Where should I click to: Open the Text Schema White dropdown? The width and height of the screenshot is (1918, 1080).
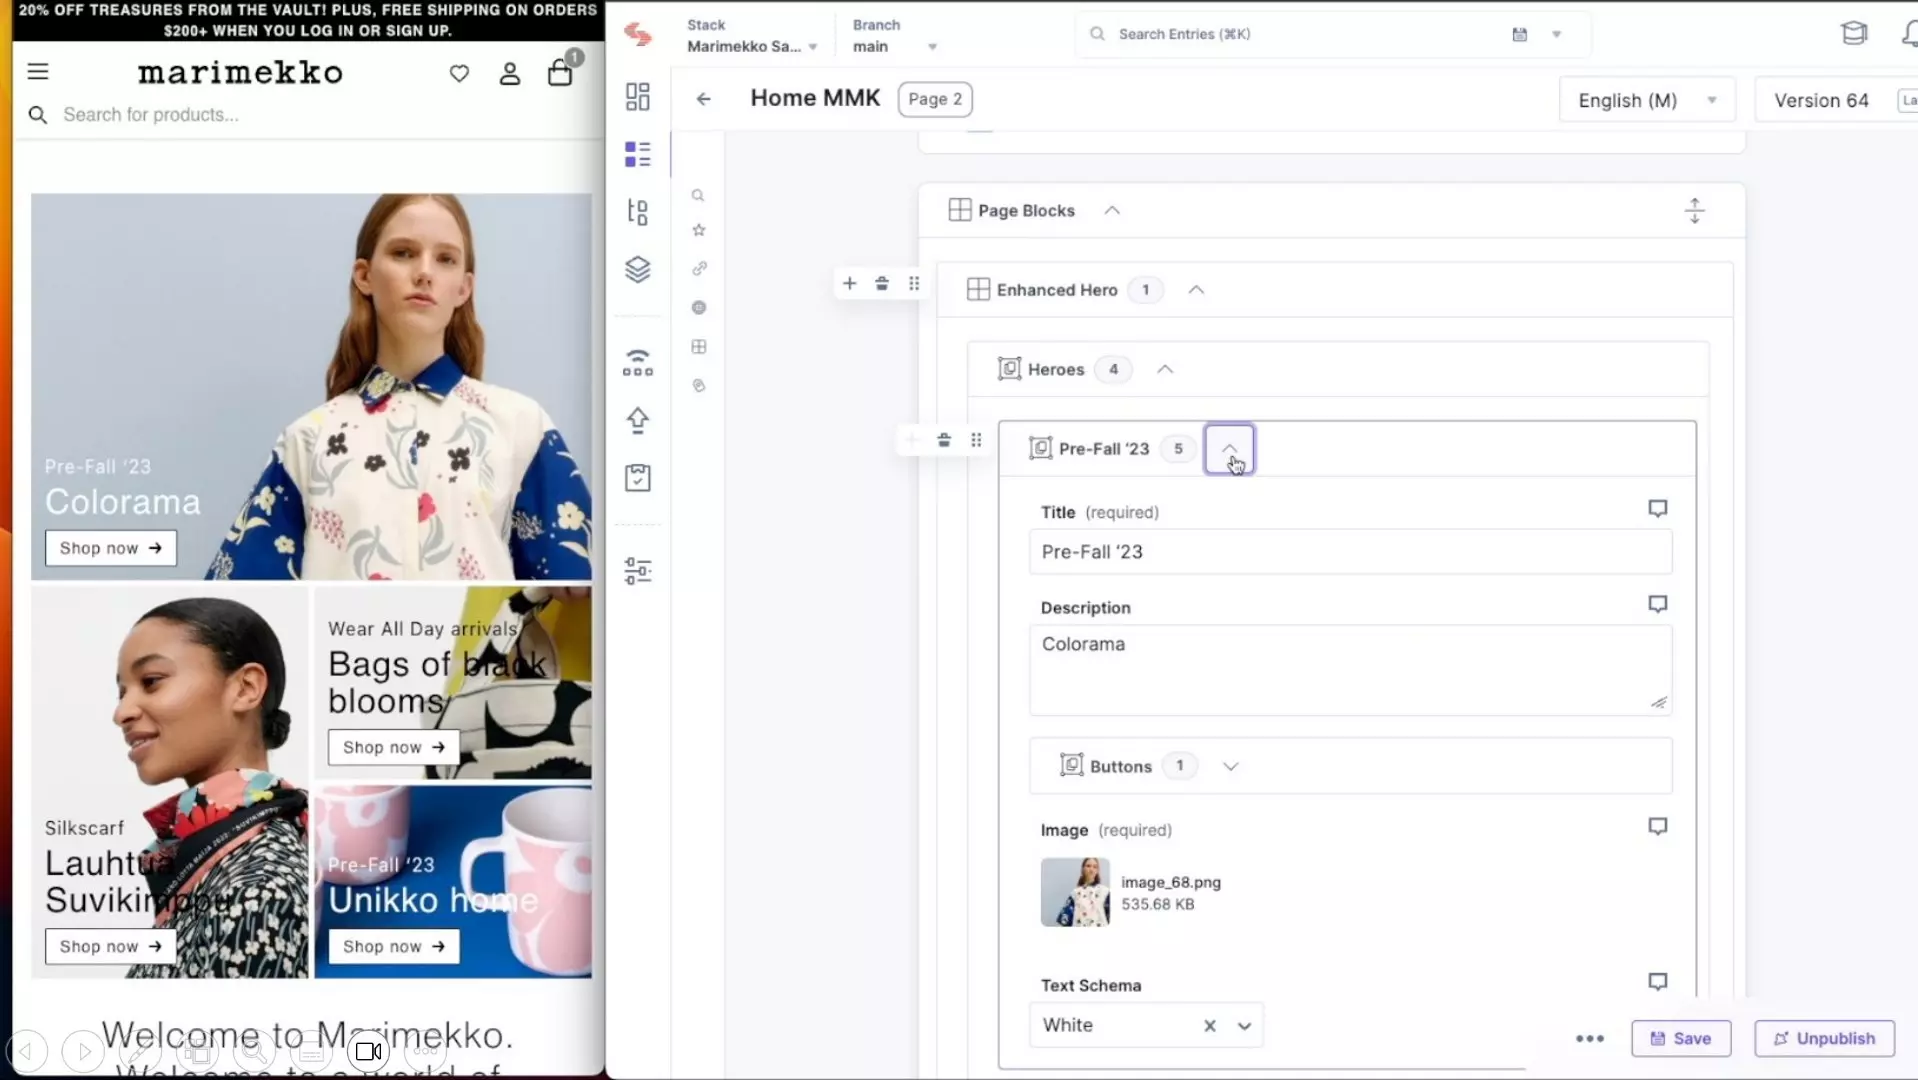click(1244, 1026)
